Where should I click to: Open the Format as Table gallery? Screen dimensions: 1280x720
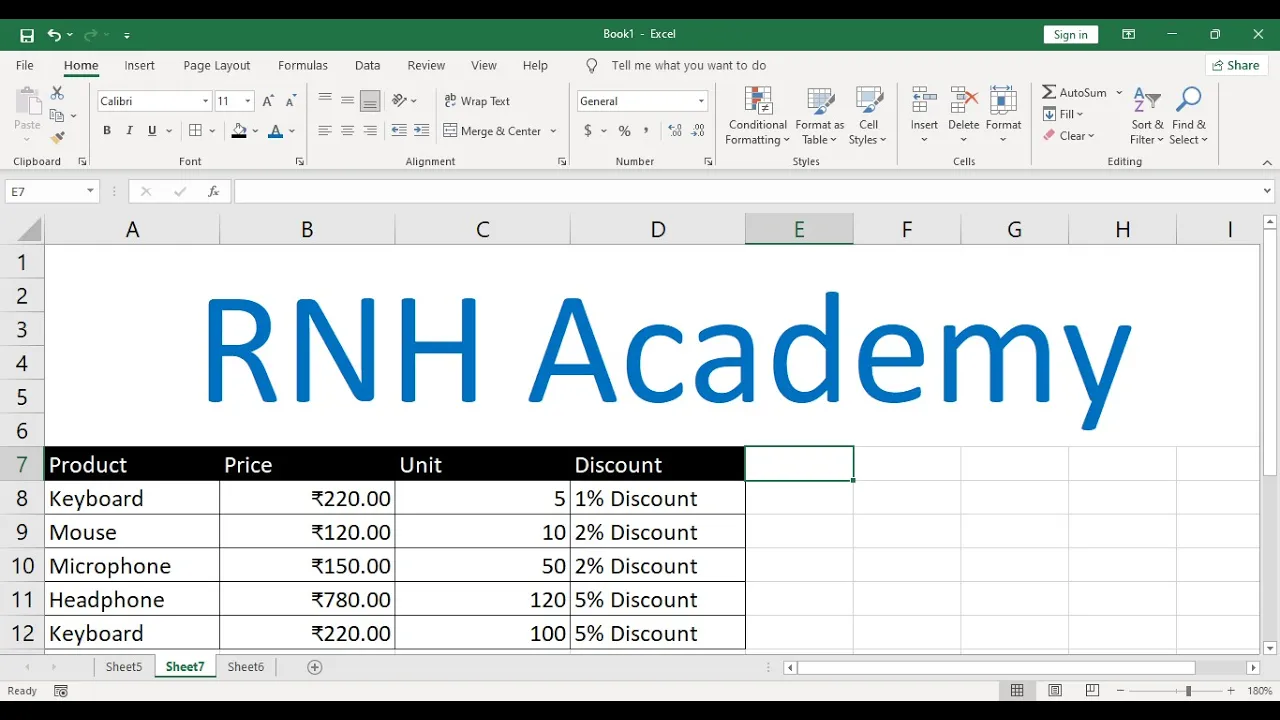pos(820,116)
